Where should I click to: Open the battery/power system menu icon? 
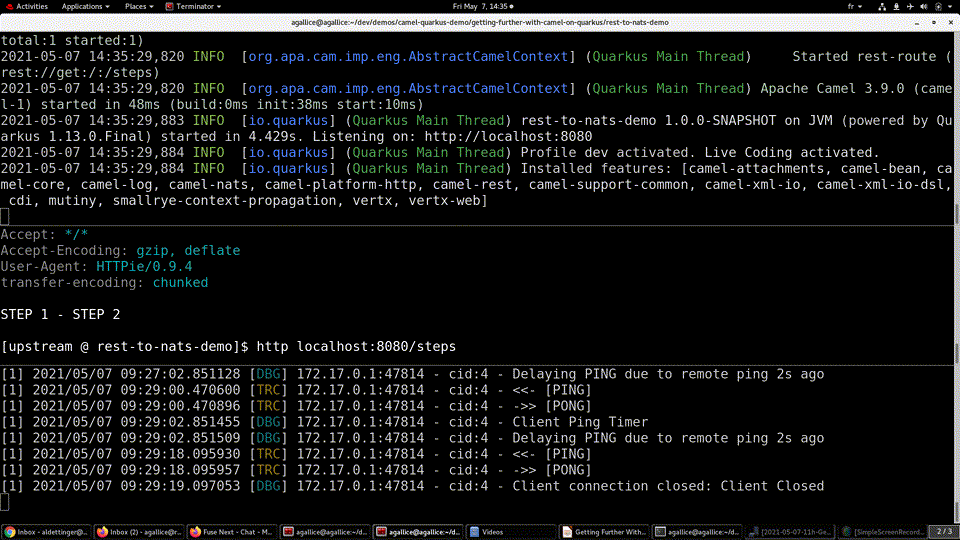[x=940, y=6]
